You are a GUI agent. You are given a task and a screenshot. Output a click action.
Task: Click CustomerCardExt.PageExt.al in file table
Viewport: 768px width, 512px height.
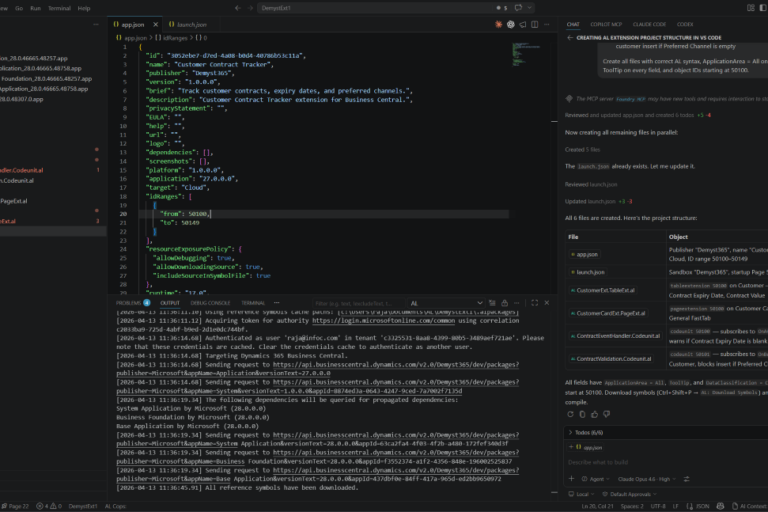coord(607,313)
